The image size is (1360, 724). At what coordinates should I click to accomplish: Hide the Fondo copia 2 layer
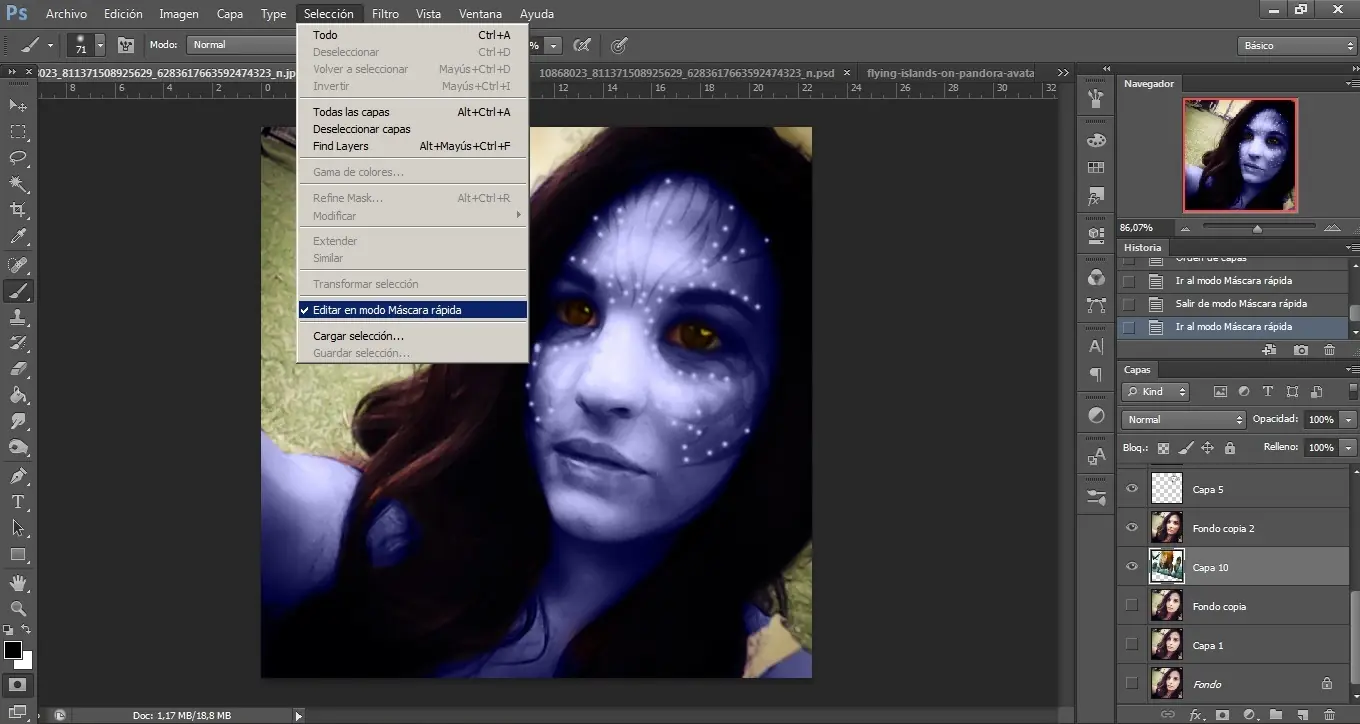point(1132,528)
